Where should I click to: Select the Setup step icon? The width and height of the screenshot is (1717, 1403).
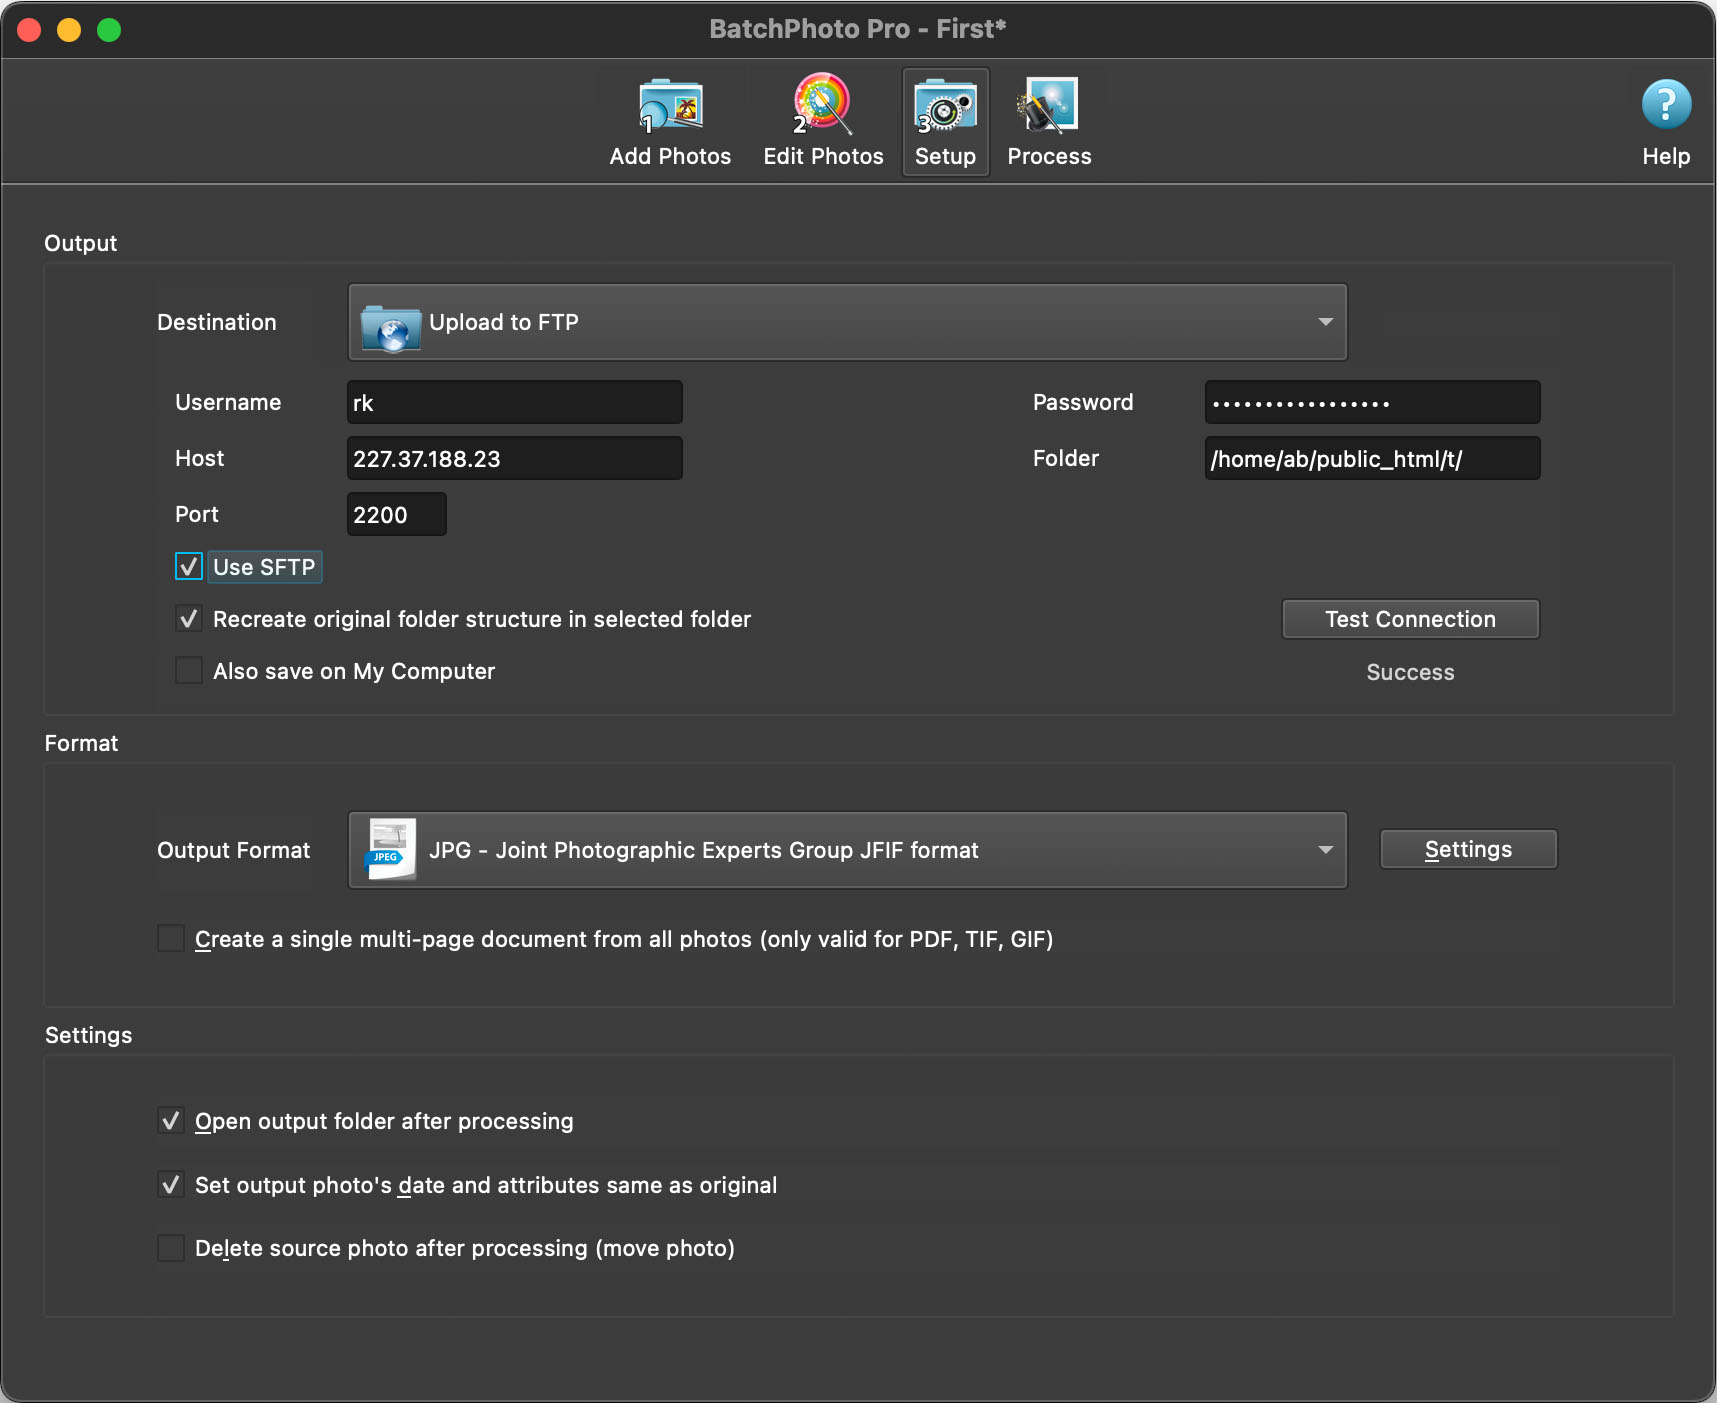click(x=945, y=106)
